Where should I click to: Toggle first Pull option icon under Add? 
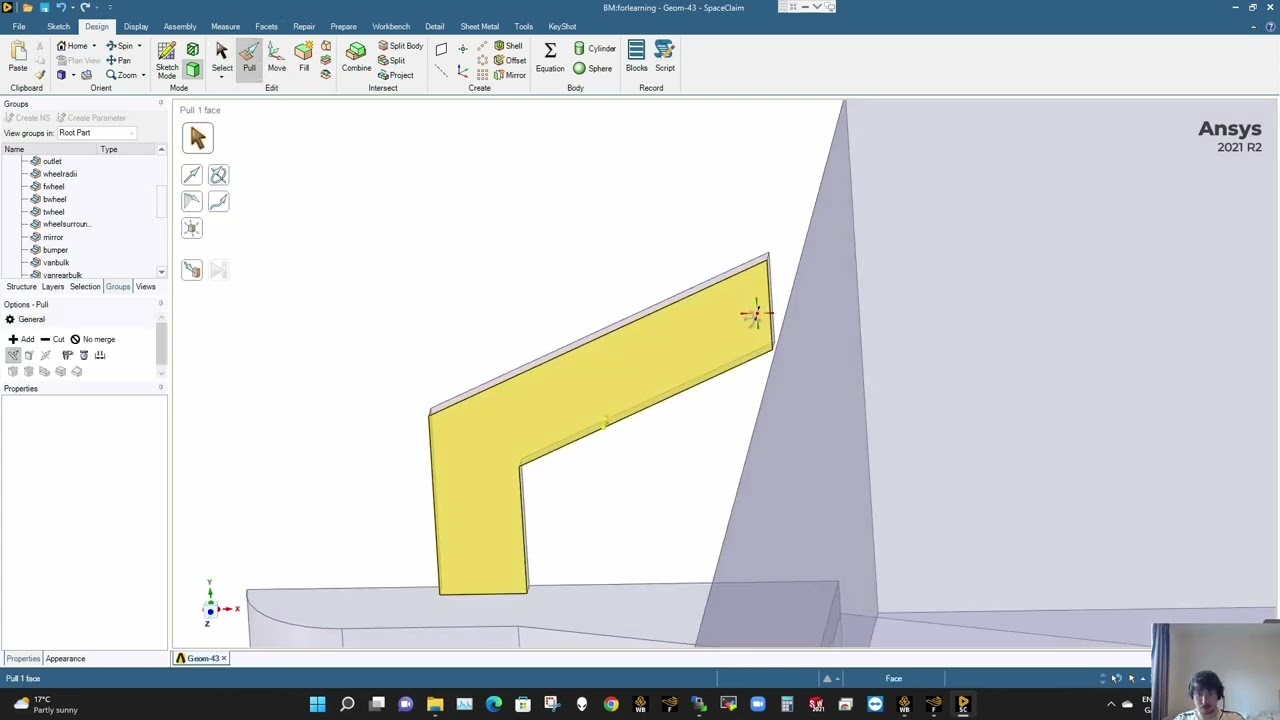(x=13, y=355)
